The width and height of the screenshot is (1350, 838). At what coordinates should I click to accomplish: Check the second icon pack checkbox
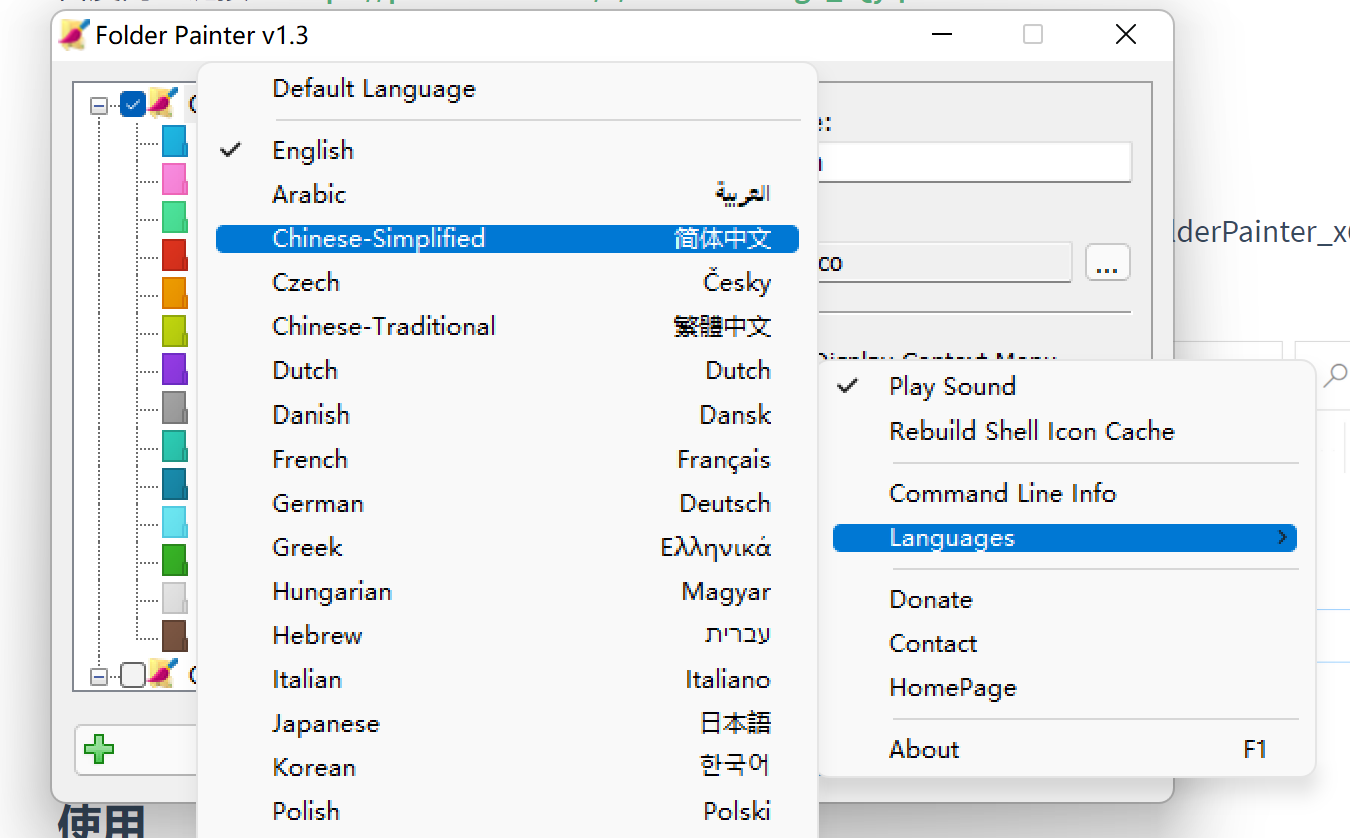(x=132, y=676)
